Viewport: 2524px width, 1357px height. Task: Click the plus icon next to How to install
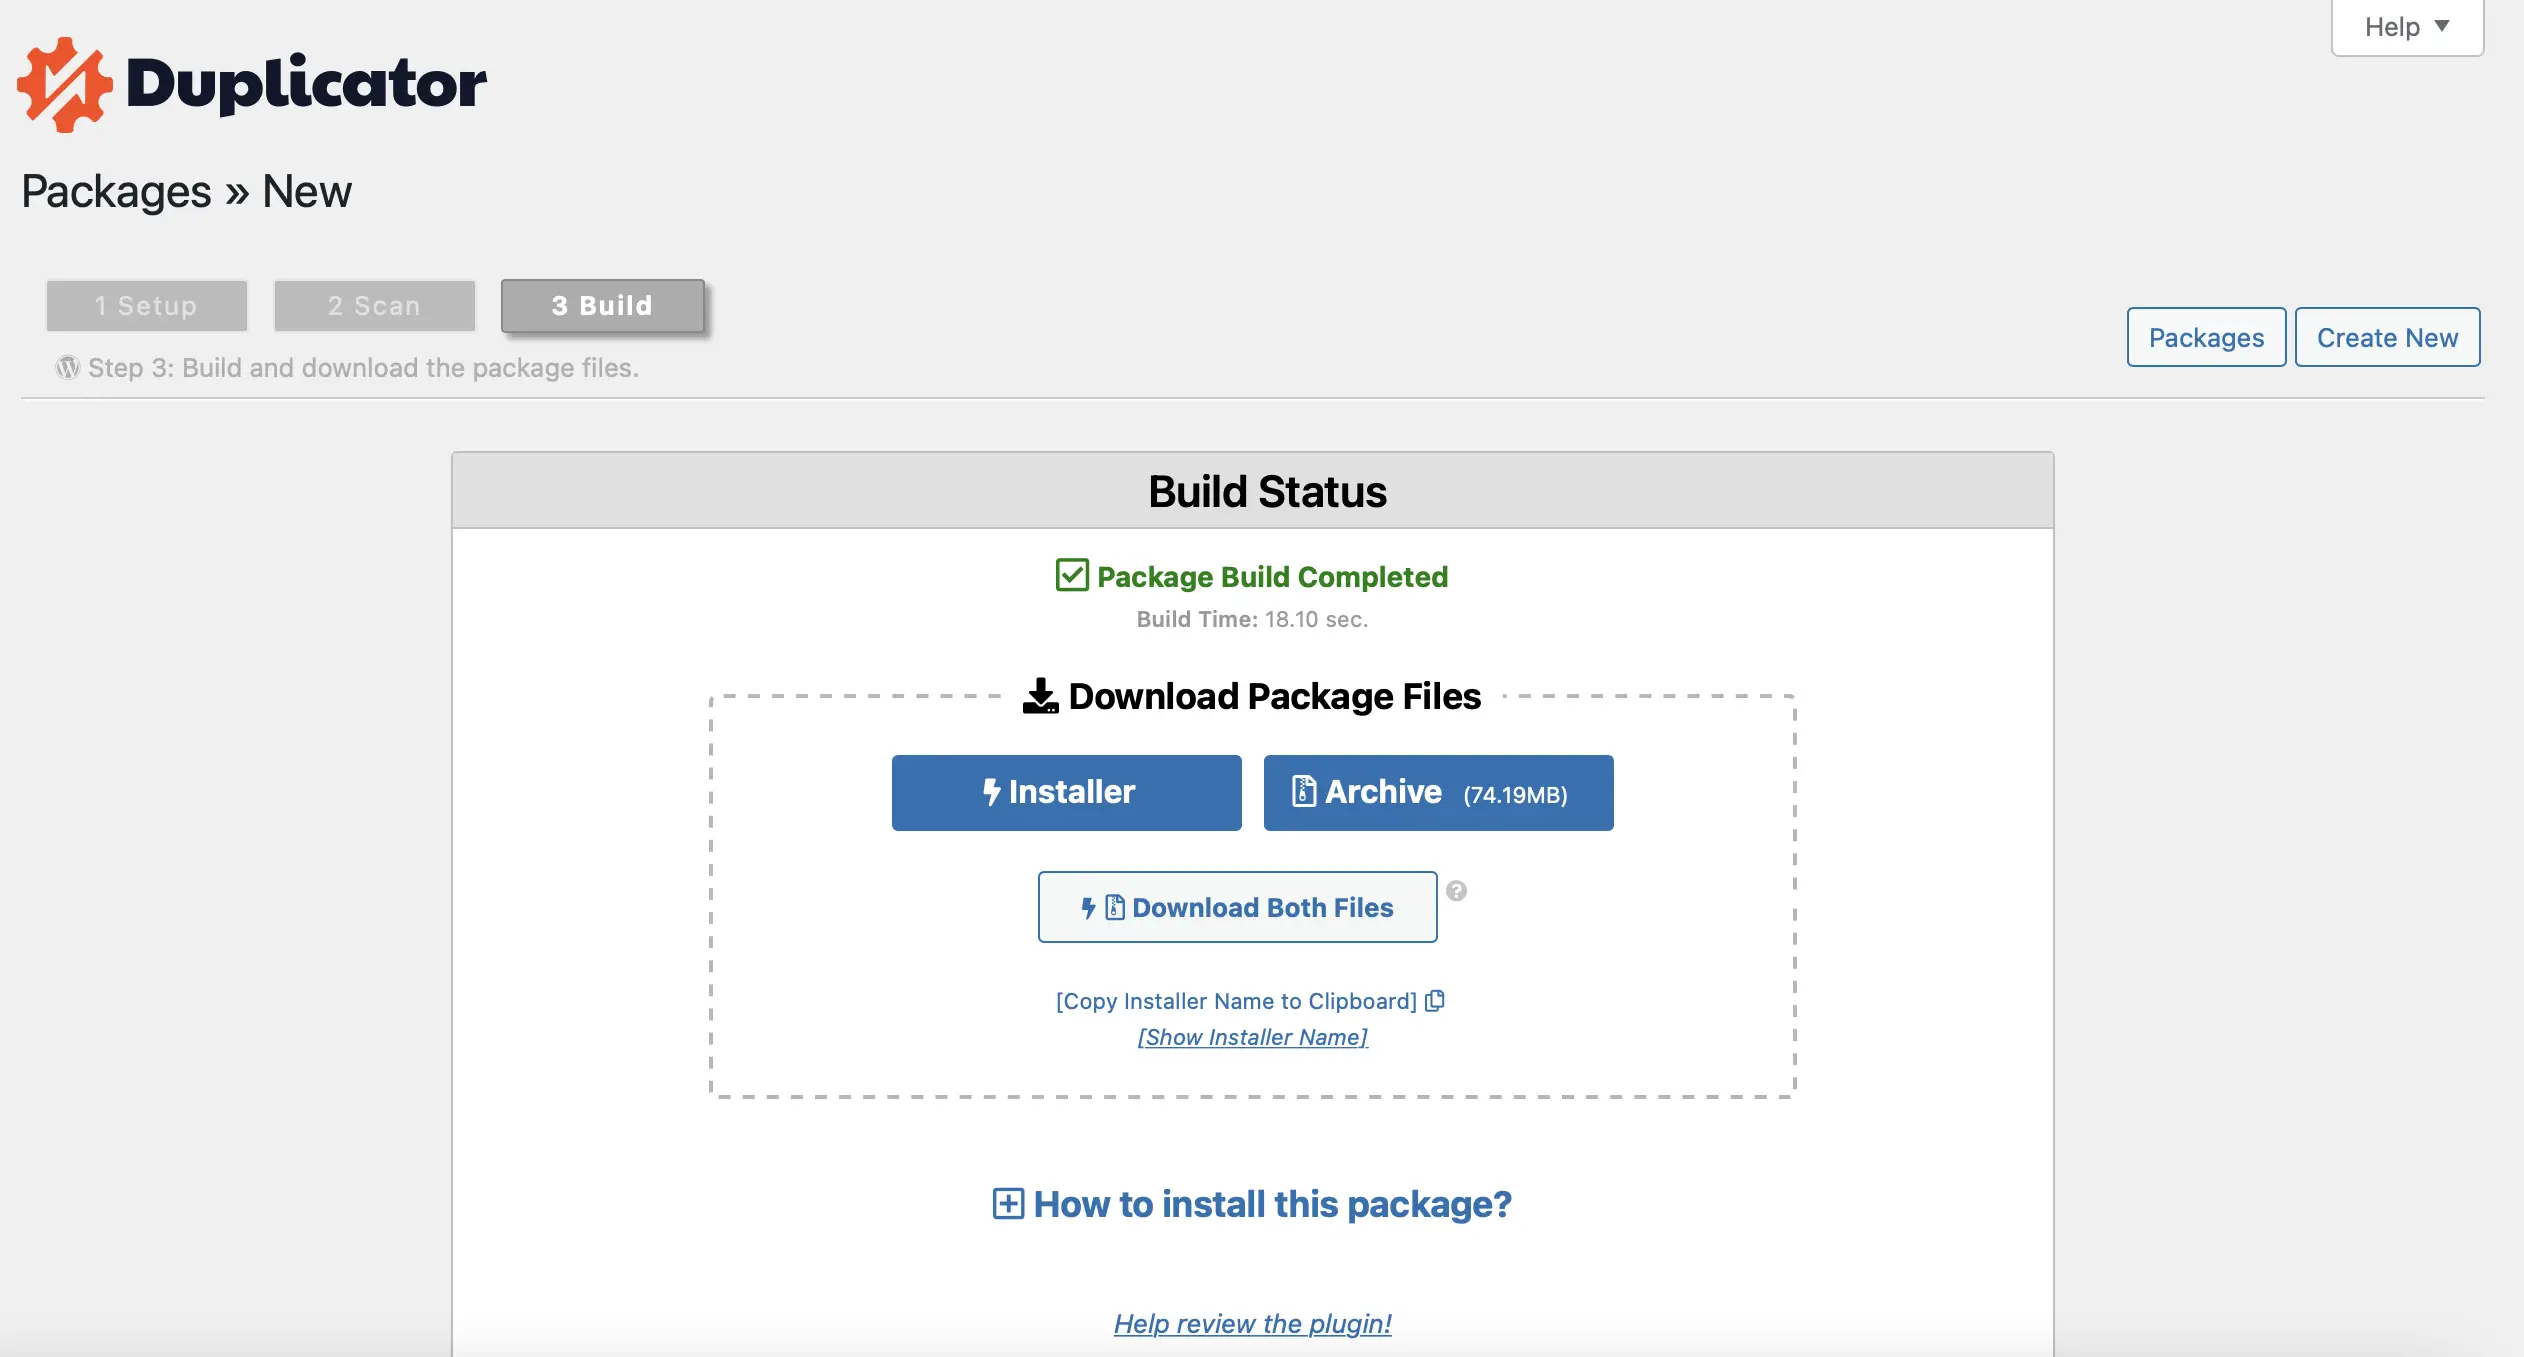pyautogui.click(x=1009, y=1203)
